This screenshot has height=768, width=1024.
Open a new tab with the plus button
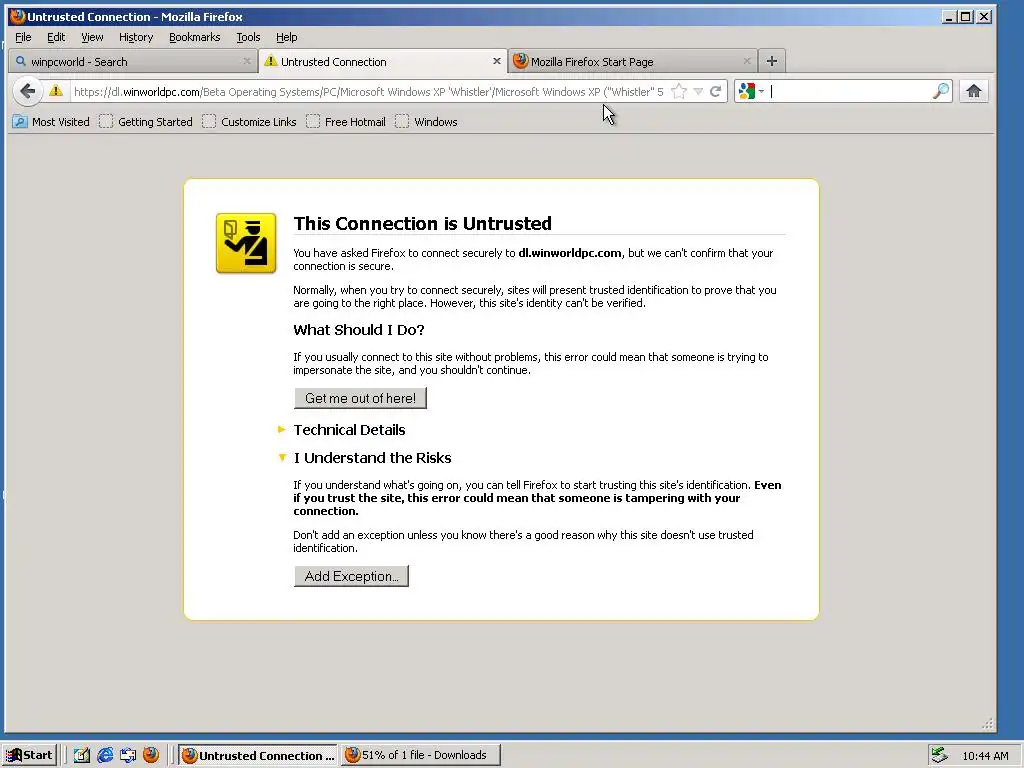pos(772,61)
